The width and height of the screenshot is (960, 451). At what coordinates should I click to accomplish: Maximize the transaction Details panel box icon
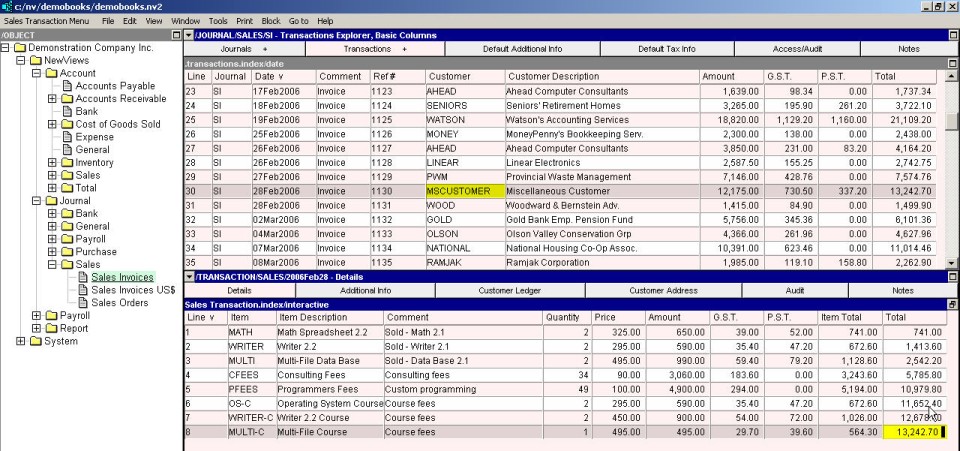951,276
